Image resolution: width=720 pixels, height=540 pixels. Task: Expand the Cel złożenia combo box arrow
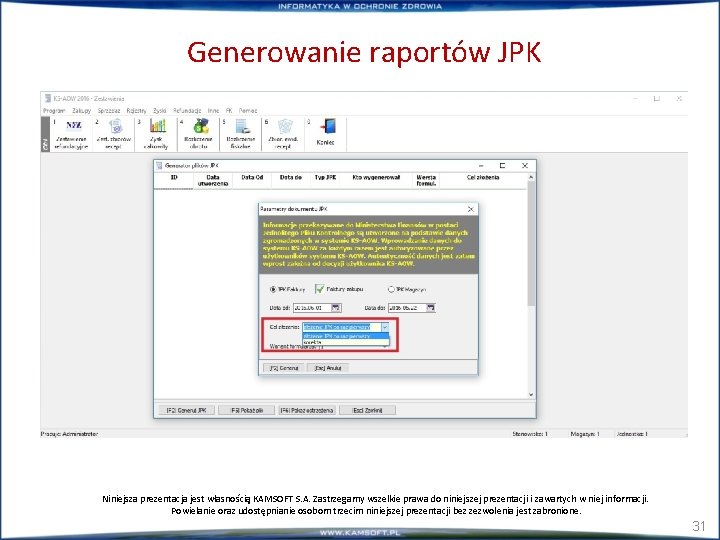385,327
